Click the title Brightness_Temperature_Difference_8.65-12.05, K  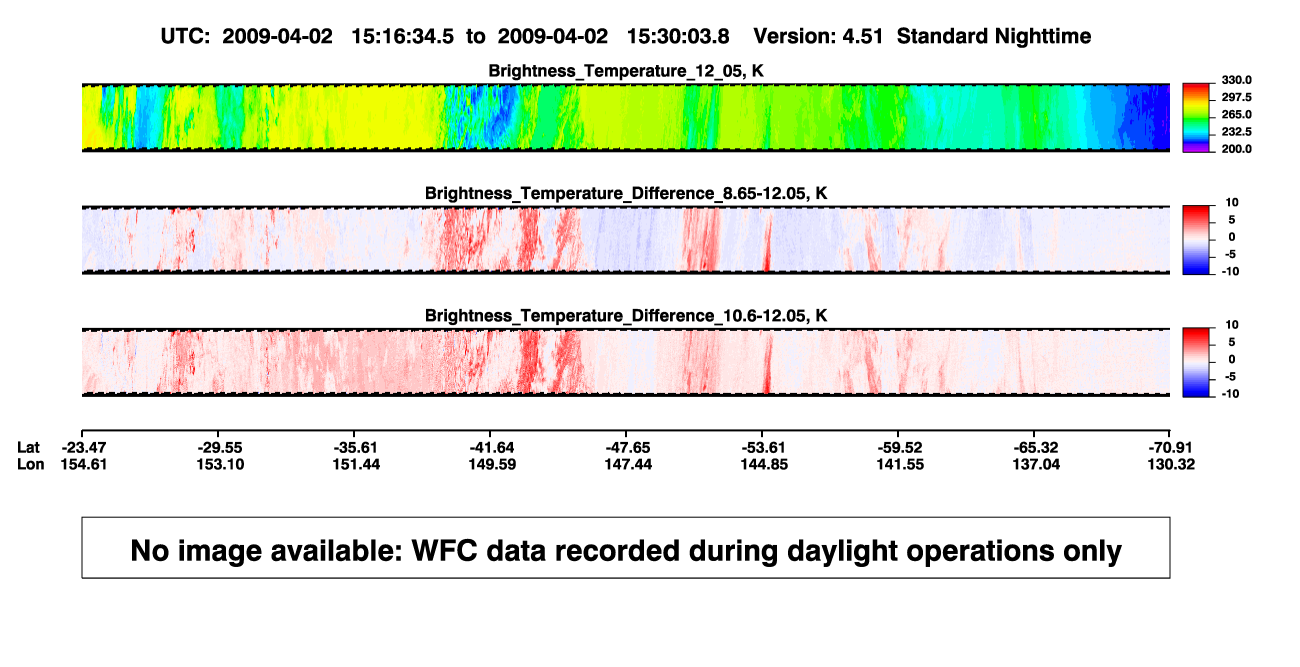(x=626, y=193)
